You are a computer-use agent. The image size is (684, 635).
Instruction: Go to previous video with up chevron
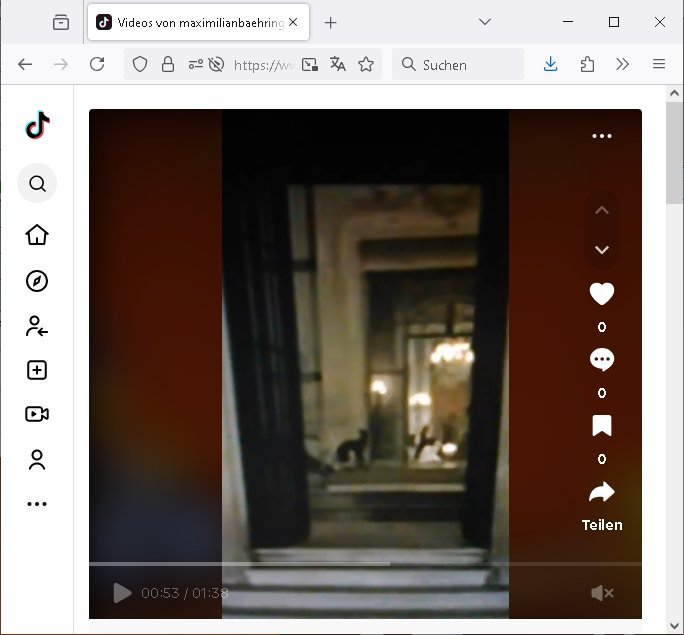click(602, 210)
